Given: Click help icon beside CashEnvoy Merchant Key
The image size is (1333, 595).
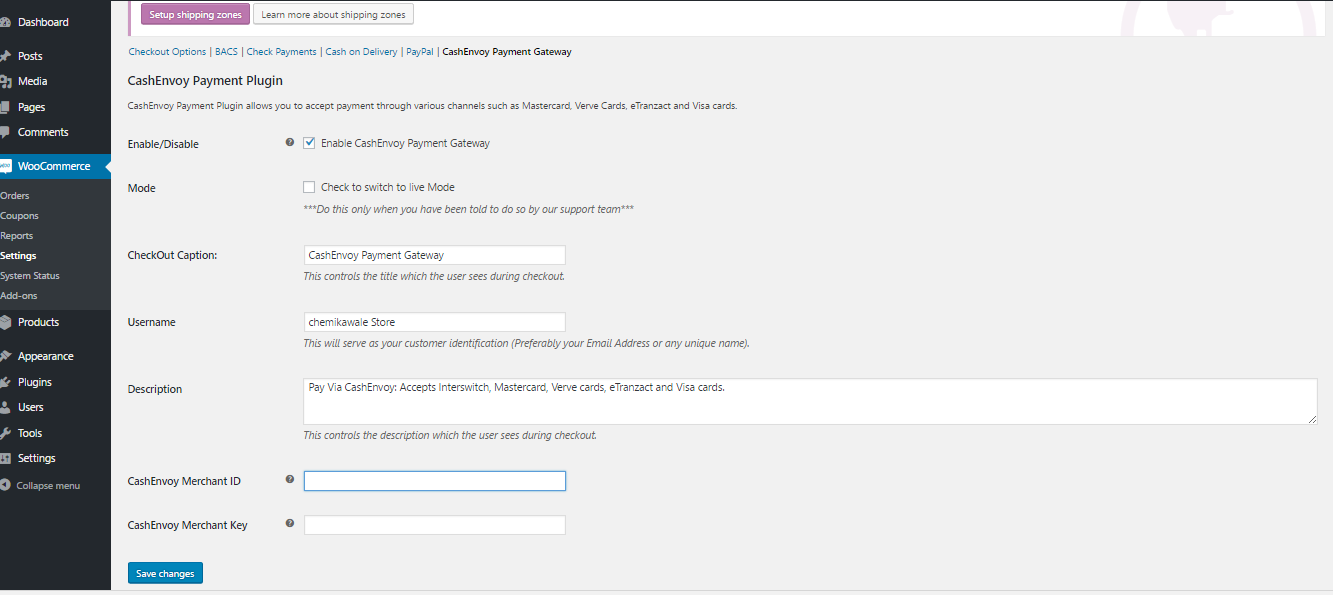Looking at the screenshot, I should click(290, 523).
